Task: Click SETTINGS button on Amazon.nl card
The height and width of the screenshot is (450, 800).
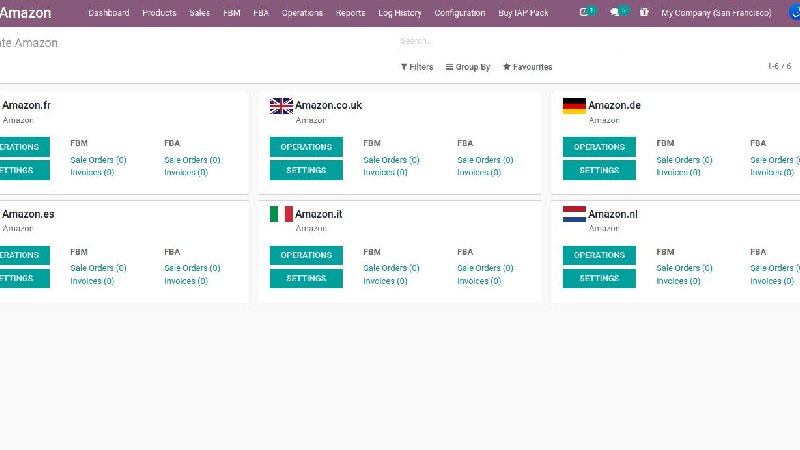Action: [599, 279]
